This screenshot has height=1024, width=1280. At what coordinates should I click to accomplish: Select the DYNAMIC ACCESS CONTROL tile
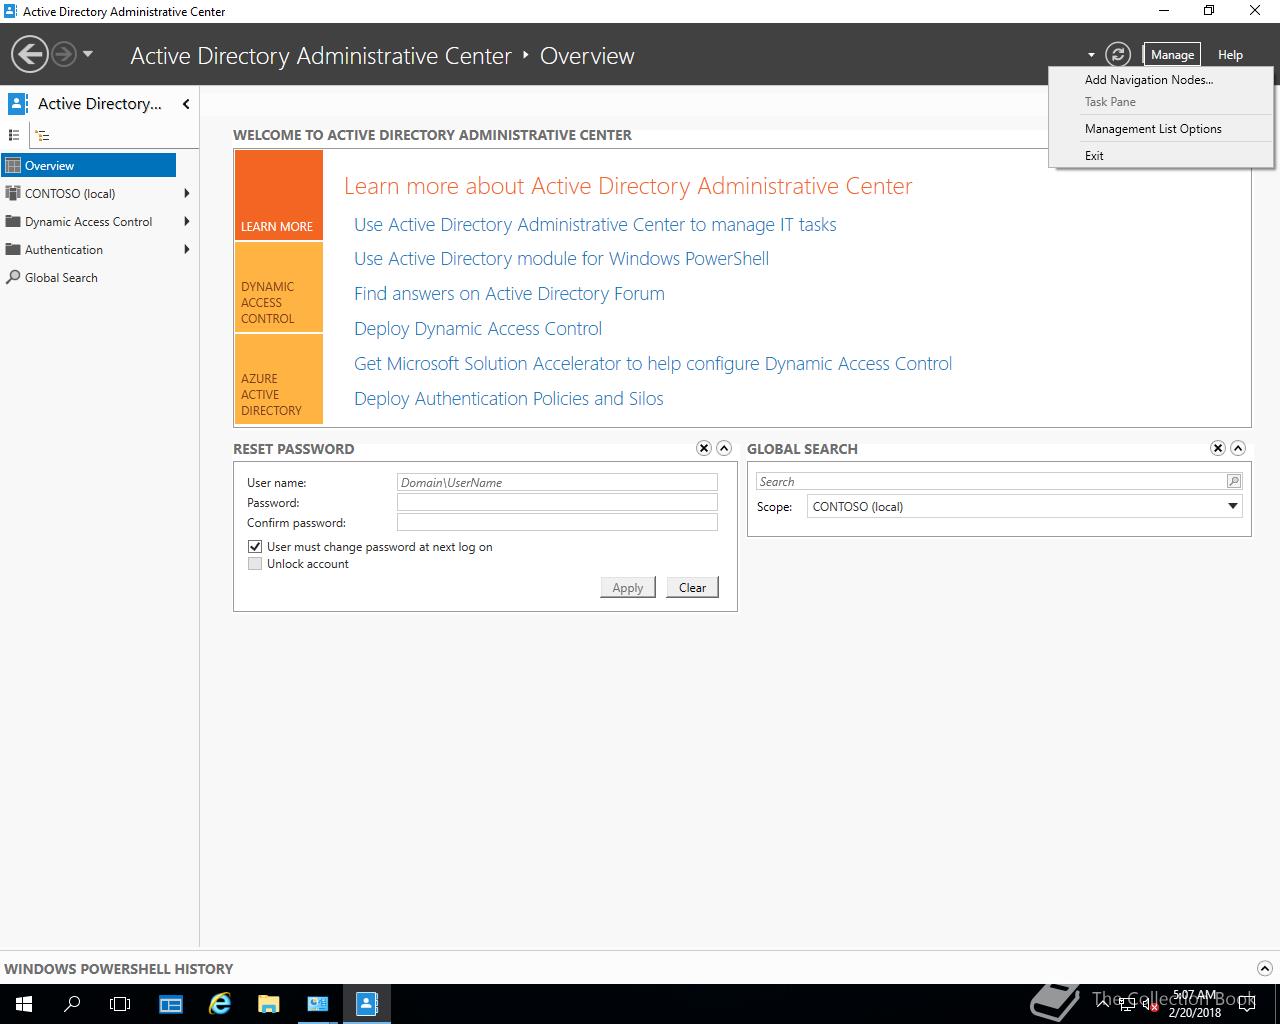(279, 287)
